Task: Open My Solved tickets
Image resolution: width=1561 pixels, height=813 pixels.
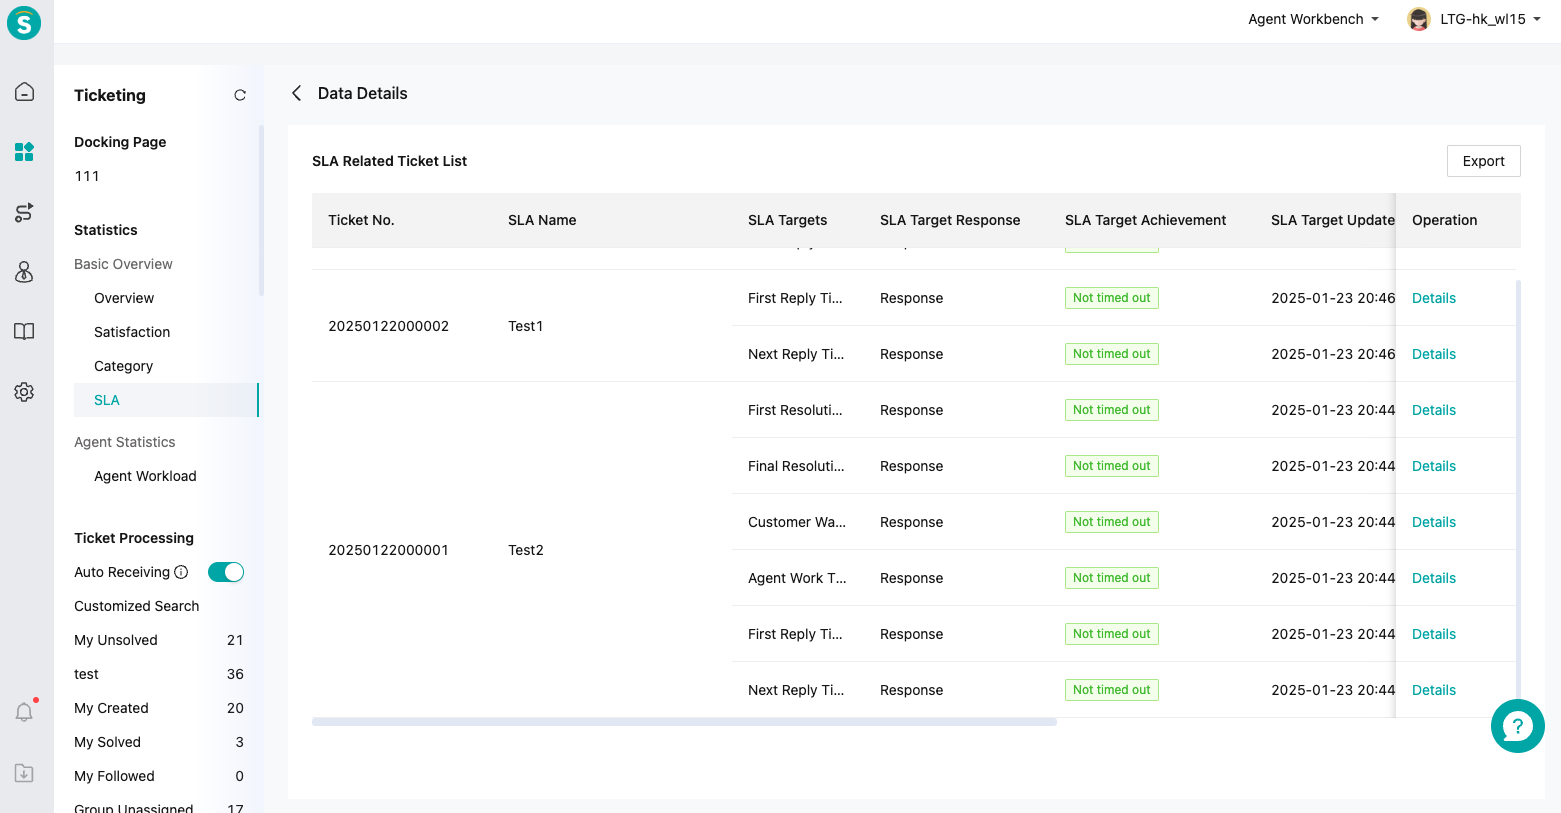Action: 159,742
